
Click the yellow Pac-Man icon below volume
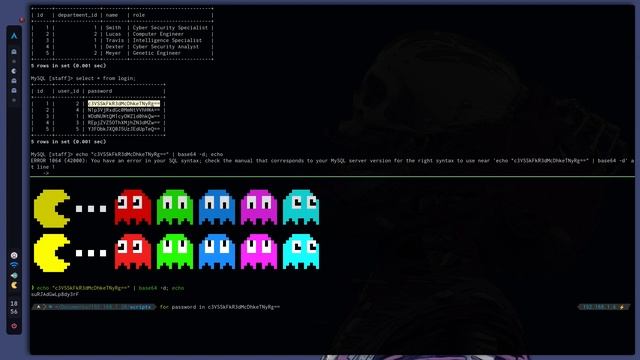pos(14,285)
